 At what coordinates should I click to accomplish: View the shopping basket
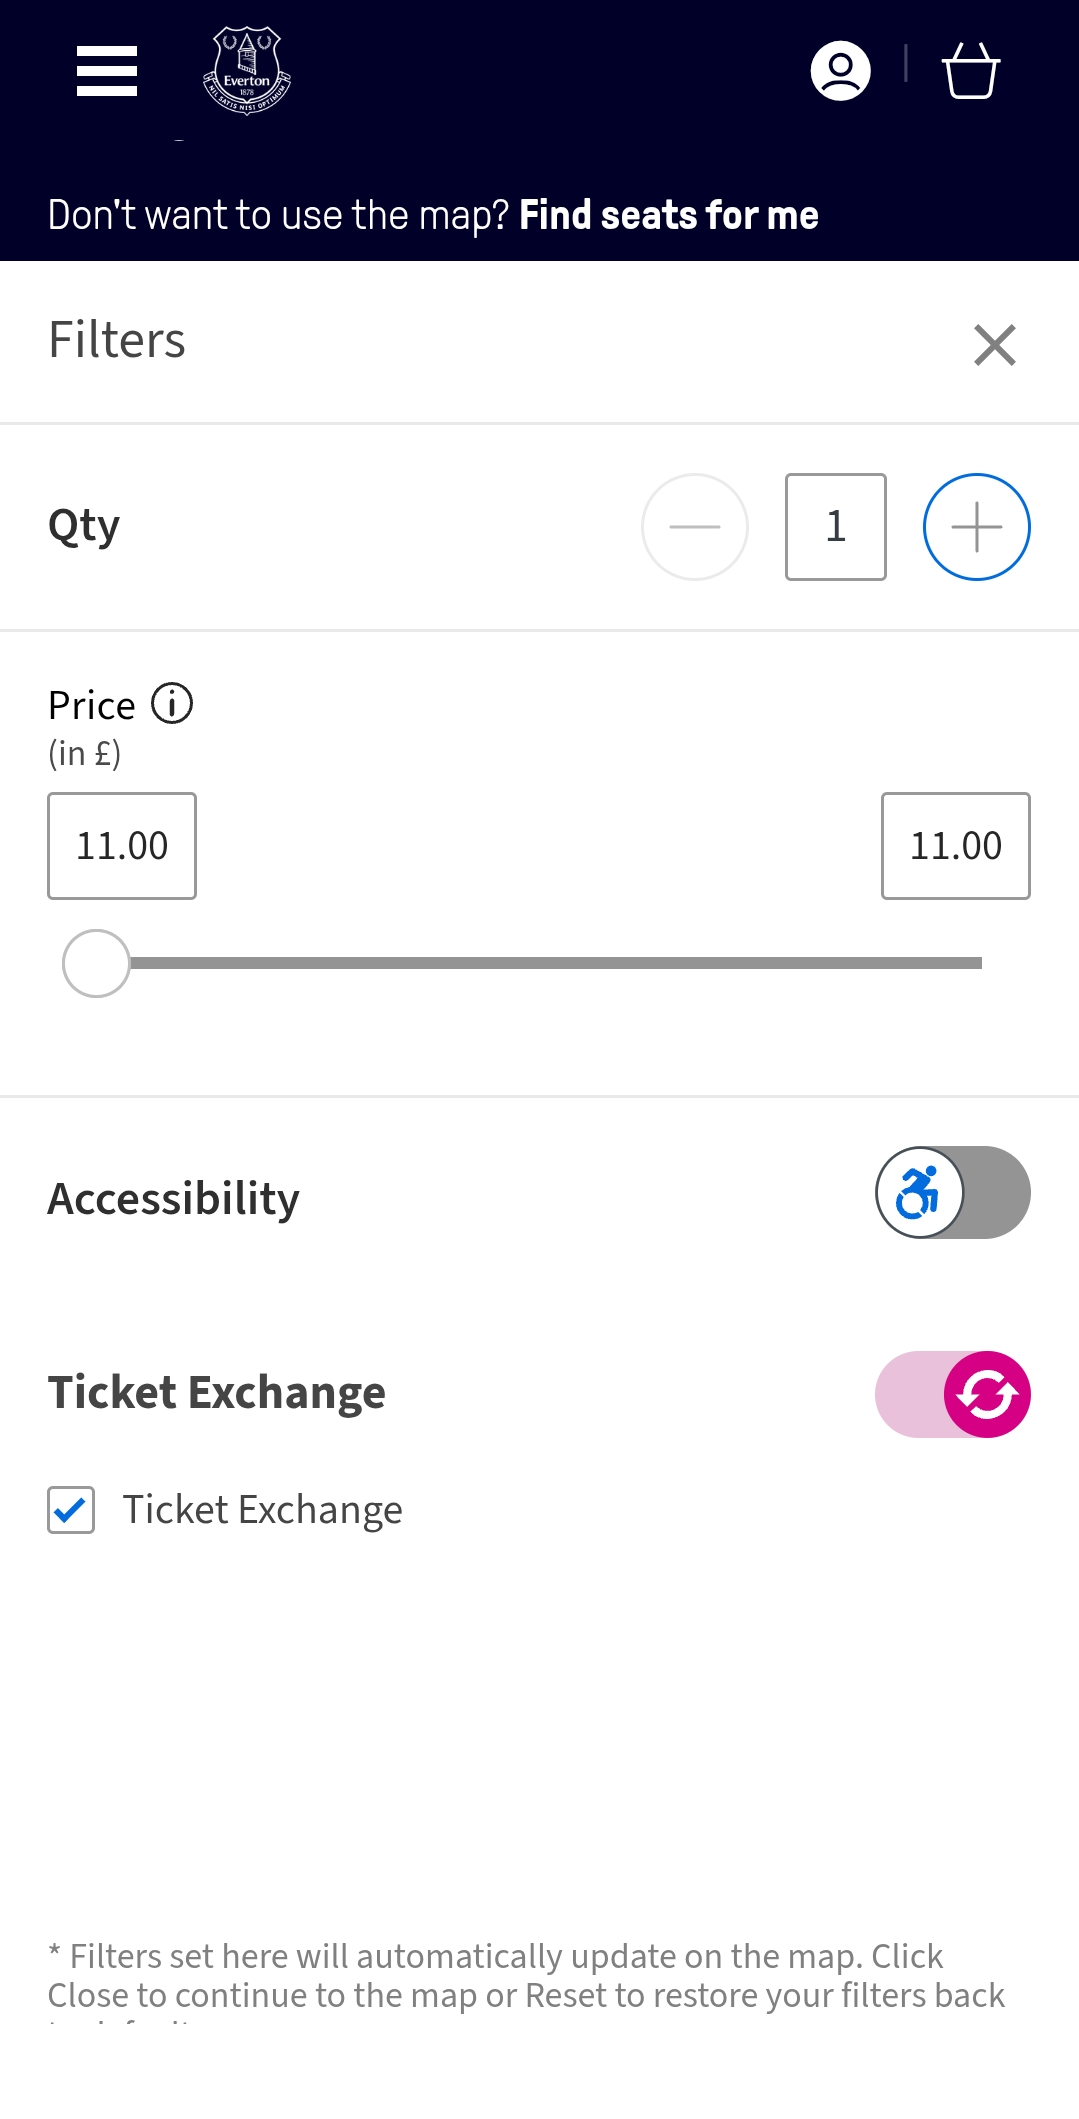(970, 71)
